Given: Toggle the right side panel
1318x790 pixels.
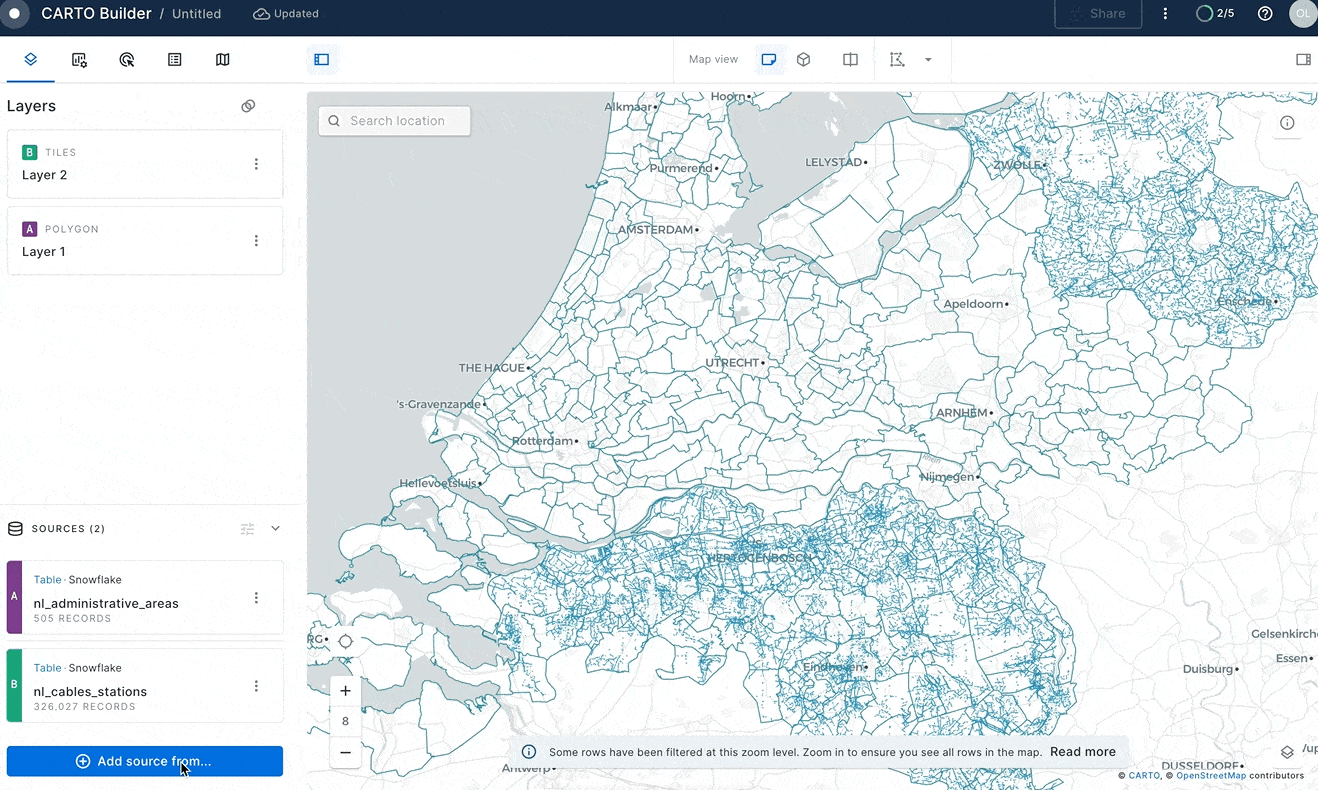Looking at the screenshot, I should [1303, 59].
